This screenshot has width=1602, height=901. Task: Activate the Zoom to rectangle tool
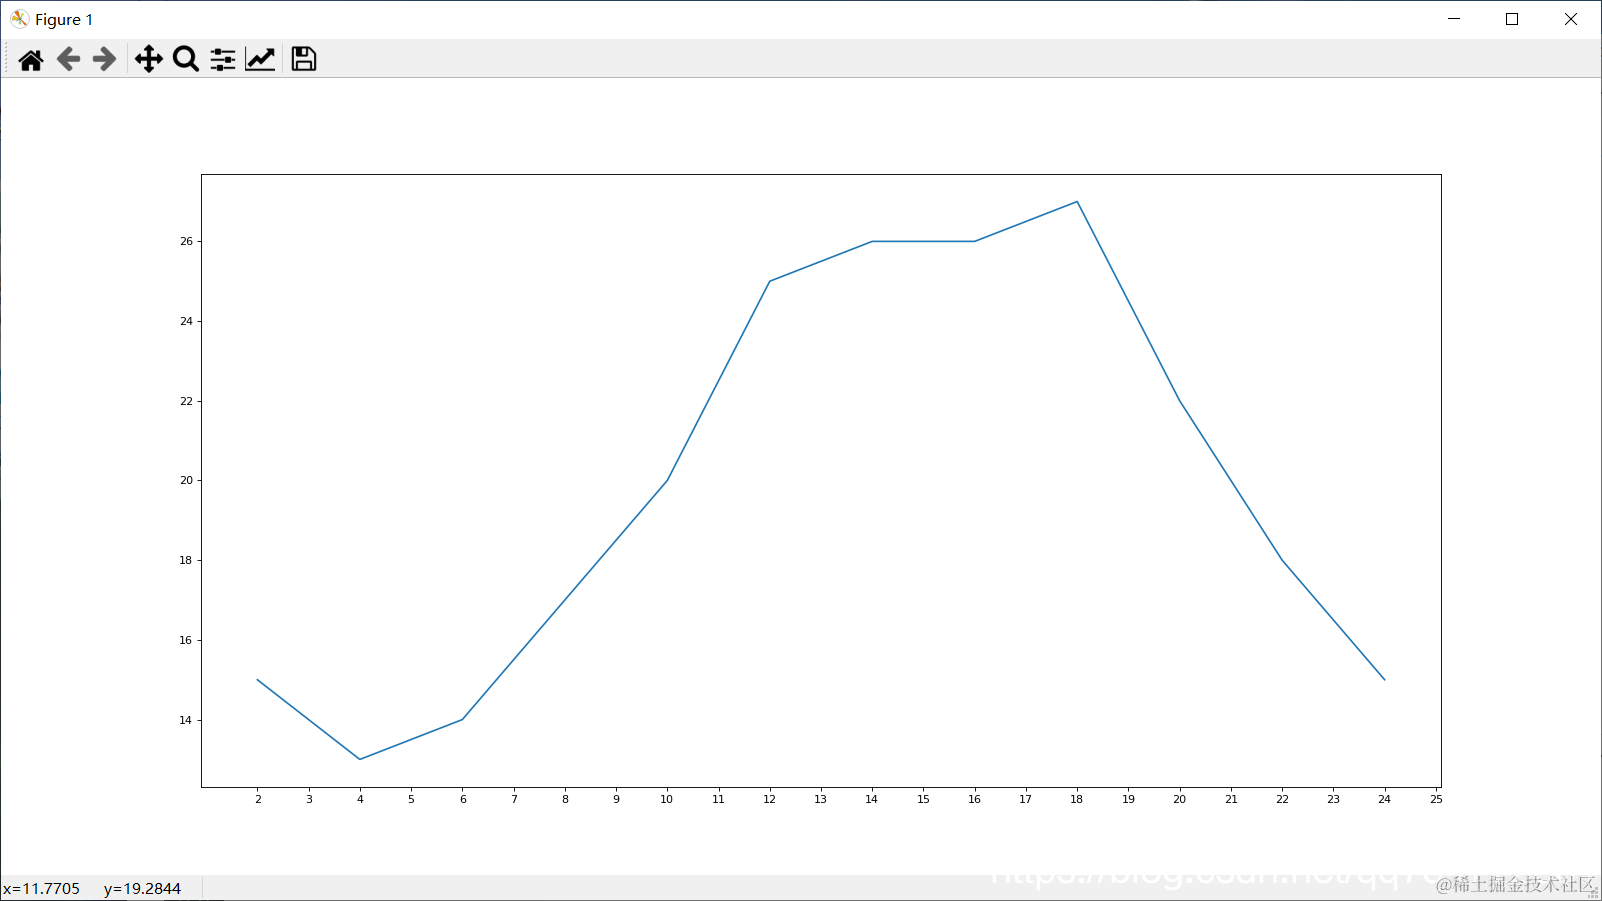186,59
